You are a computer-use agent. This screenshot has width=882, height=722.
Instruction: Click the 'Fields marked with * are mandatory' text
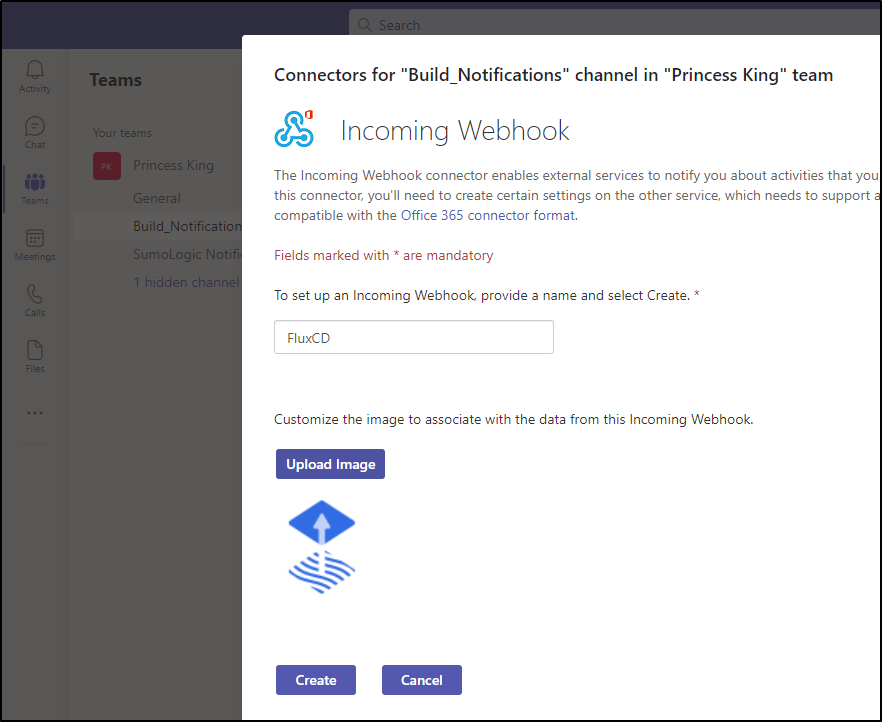pos(384,255)
